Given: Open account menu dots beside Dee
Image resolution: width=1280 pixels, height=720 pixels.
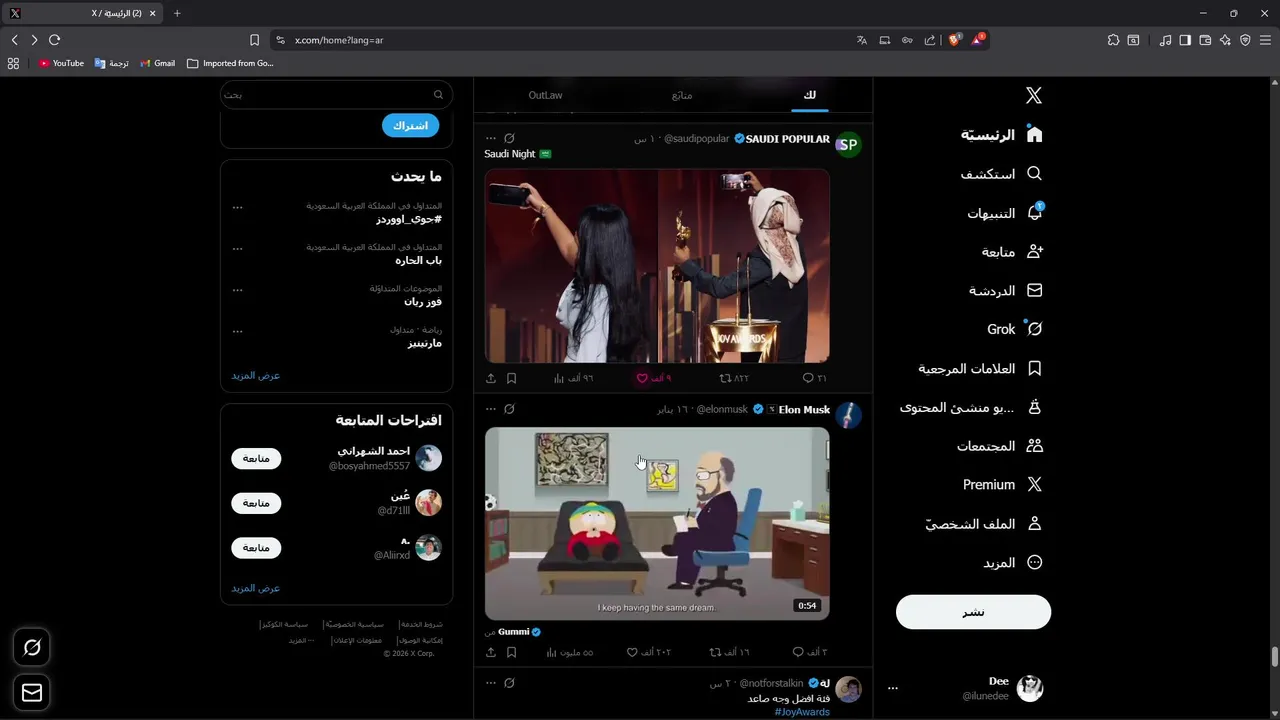Looking at the screenshot, I should point(893,688).
